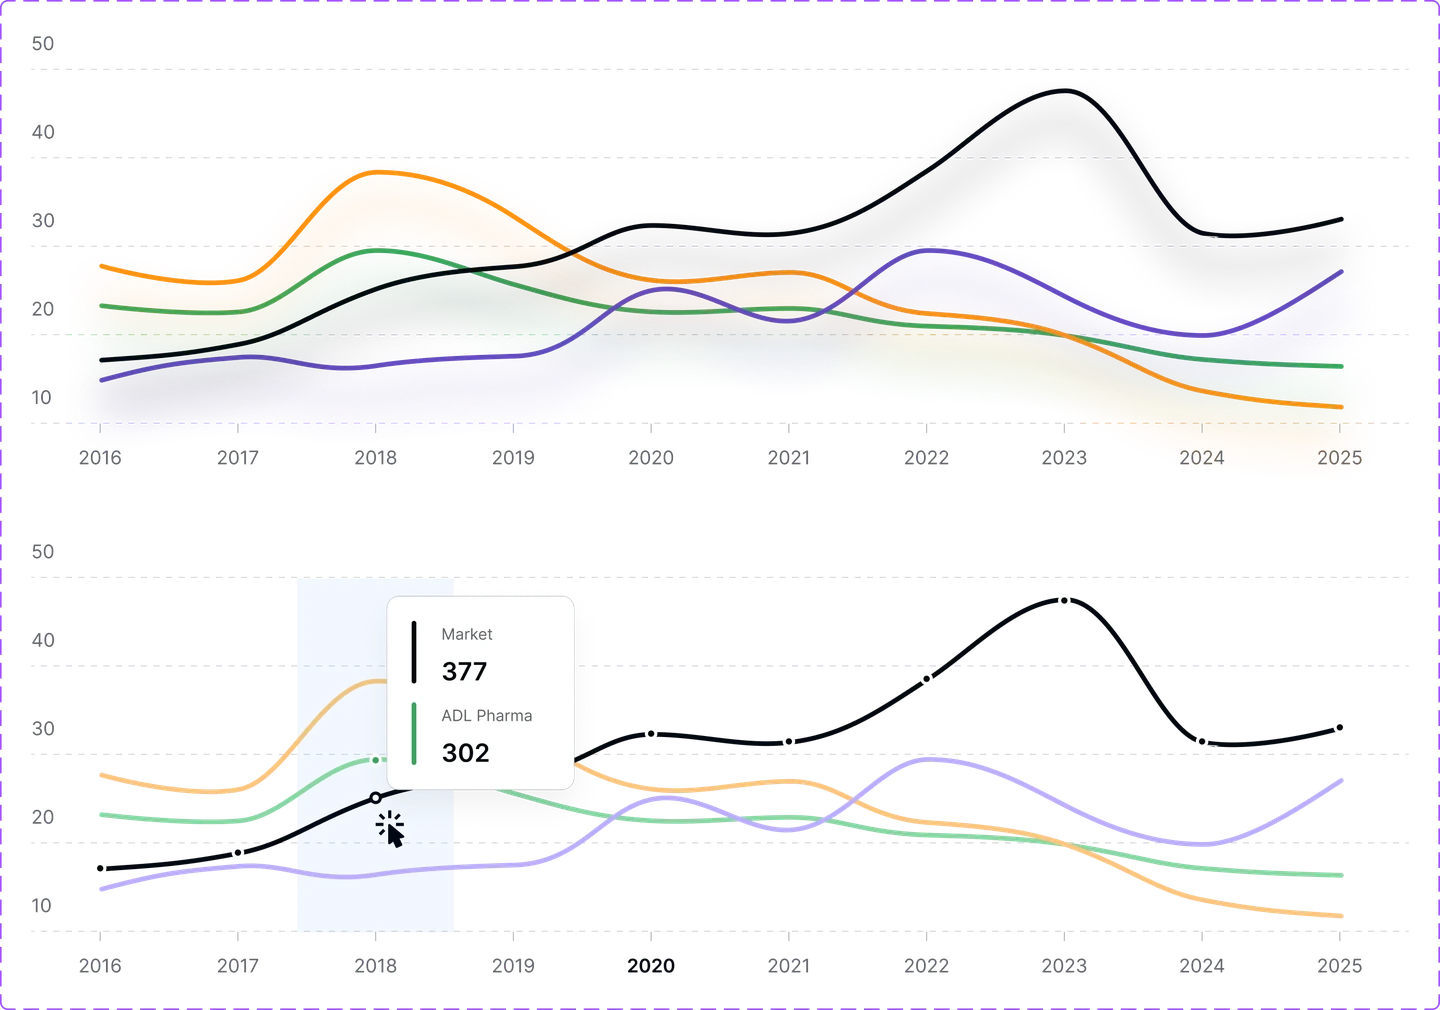
Task: Select the Market data point at 2022, lower chart
Action: (x=926, y=679)
